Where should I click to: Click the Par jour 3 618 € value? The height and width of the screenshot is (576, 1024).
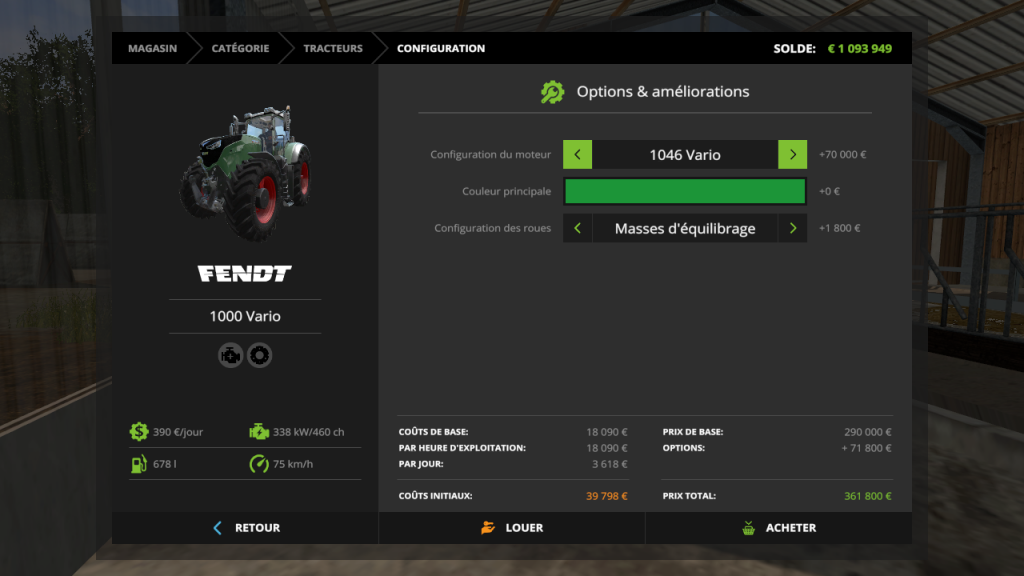pos(609,464)
